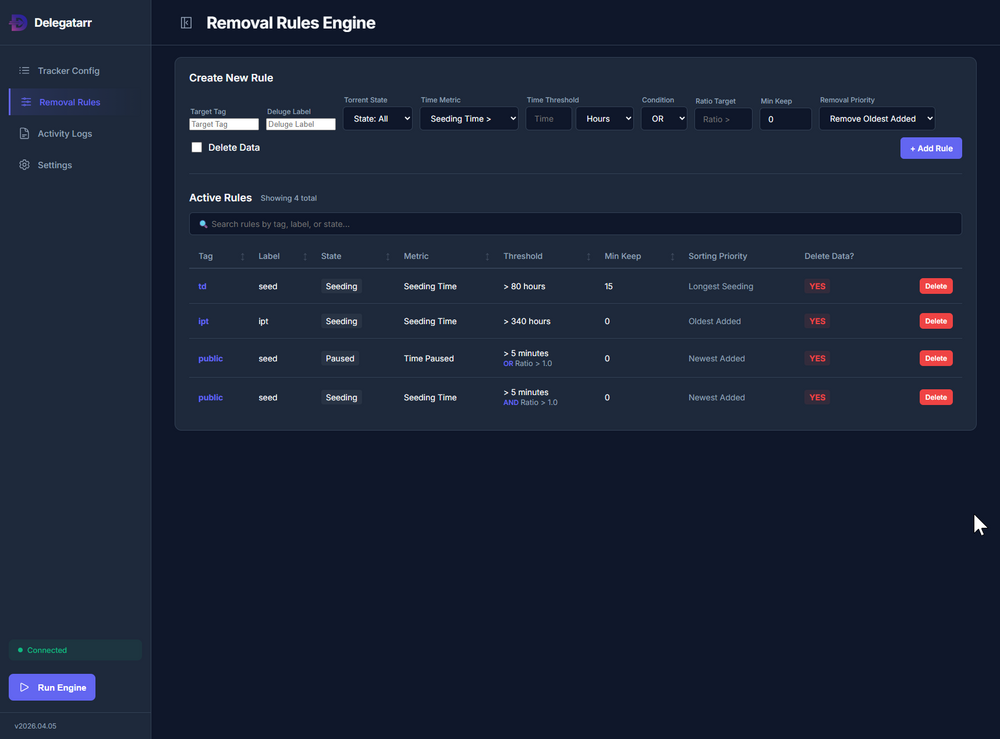This screenshot has height=739, width=1000.
Task: Open Activity Logs in sidebar
Action: point(75,133)
